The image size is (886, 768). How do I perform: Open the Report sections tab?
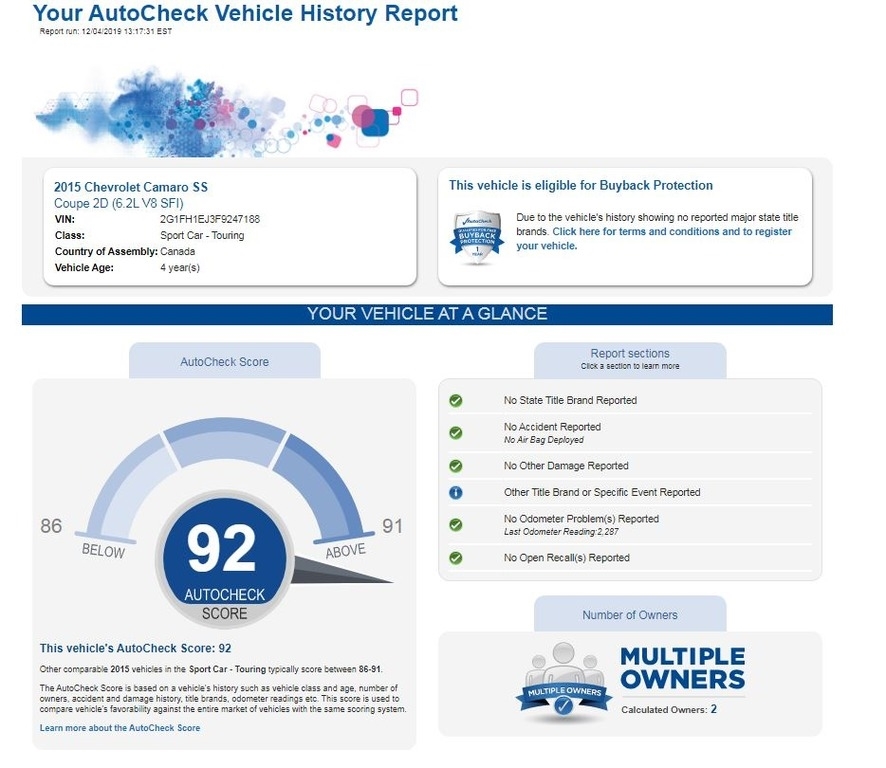click(x=630, y=359)
